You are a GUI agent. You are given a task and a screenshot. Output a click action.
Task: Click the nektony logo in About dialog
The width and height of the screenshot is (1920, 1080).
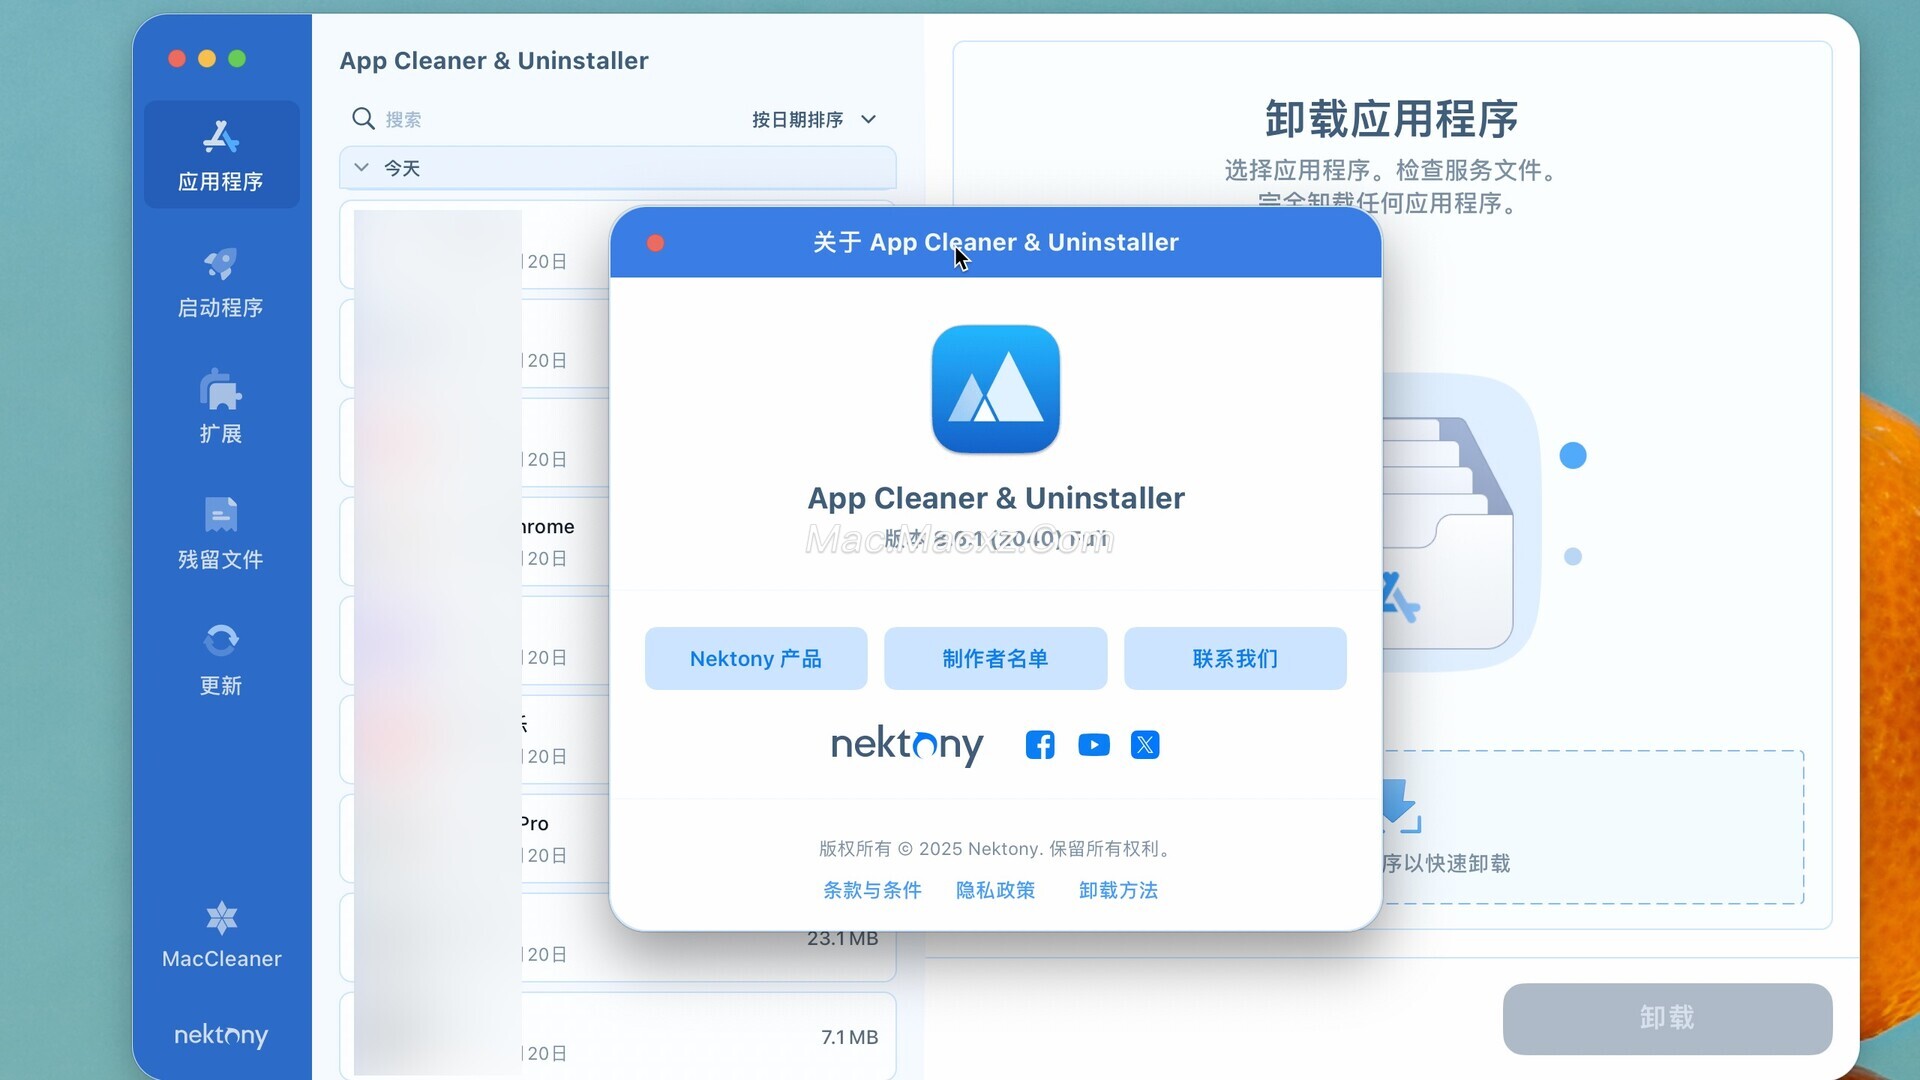click(907, 745)
